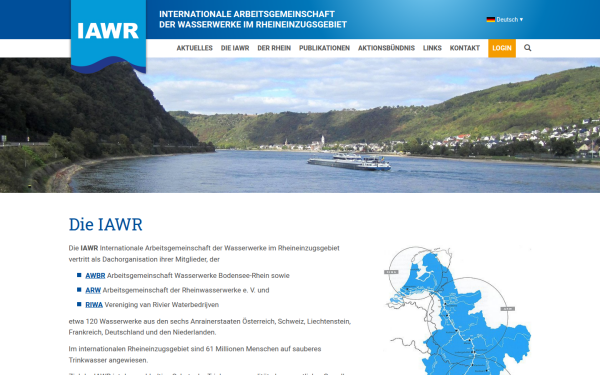The image size is (600, 375).
Task: Click the 'Die IAWR' page heading
Action: 106,225
